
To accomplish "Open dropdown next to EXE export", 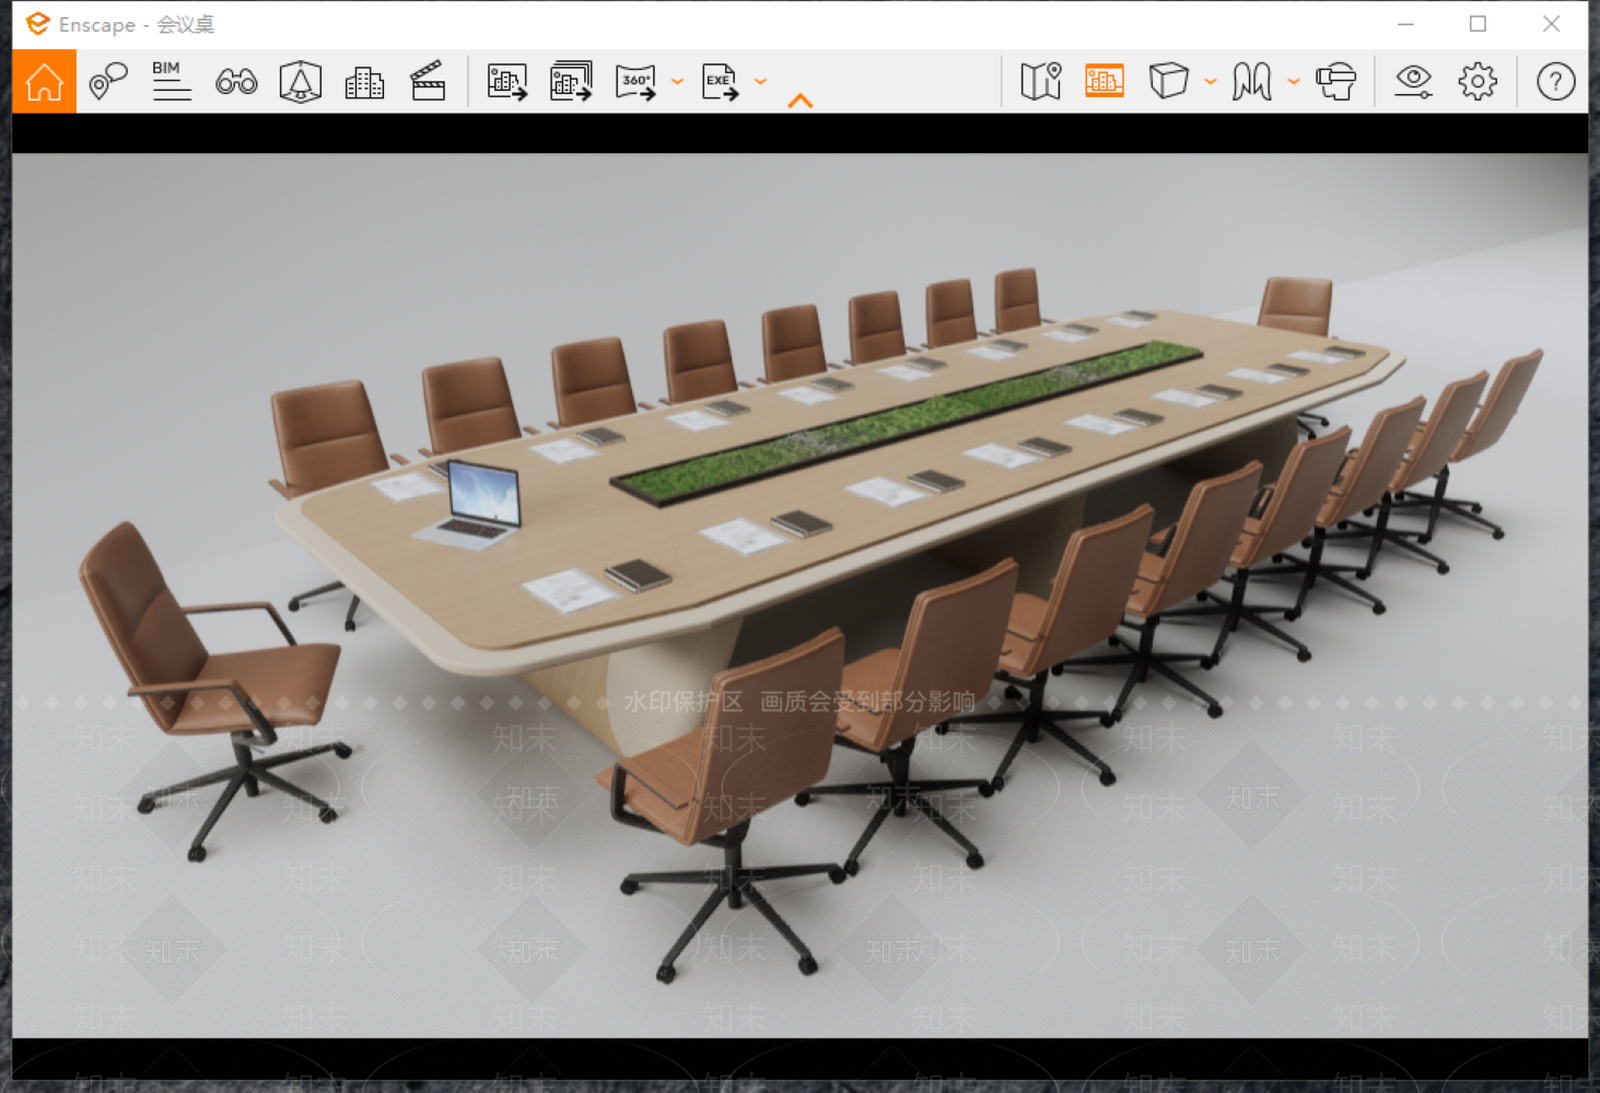I will 761,81.
